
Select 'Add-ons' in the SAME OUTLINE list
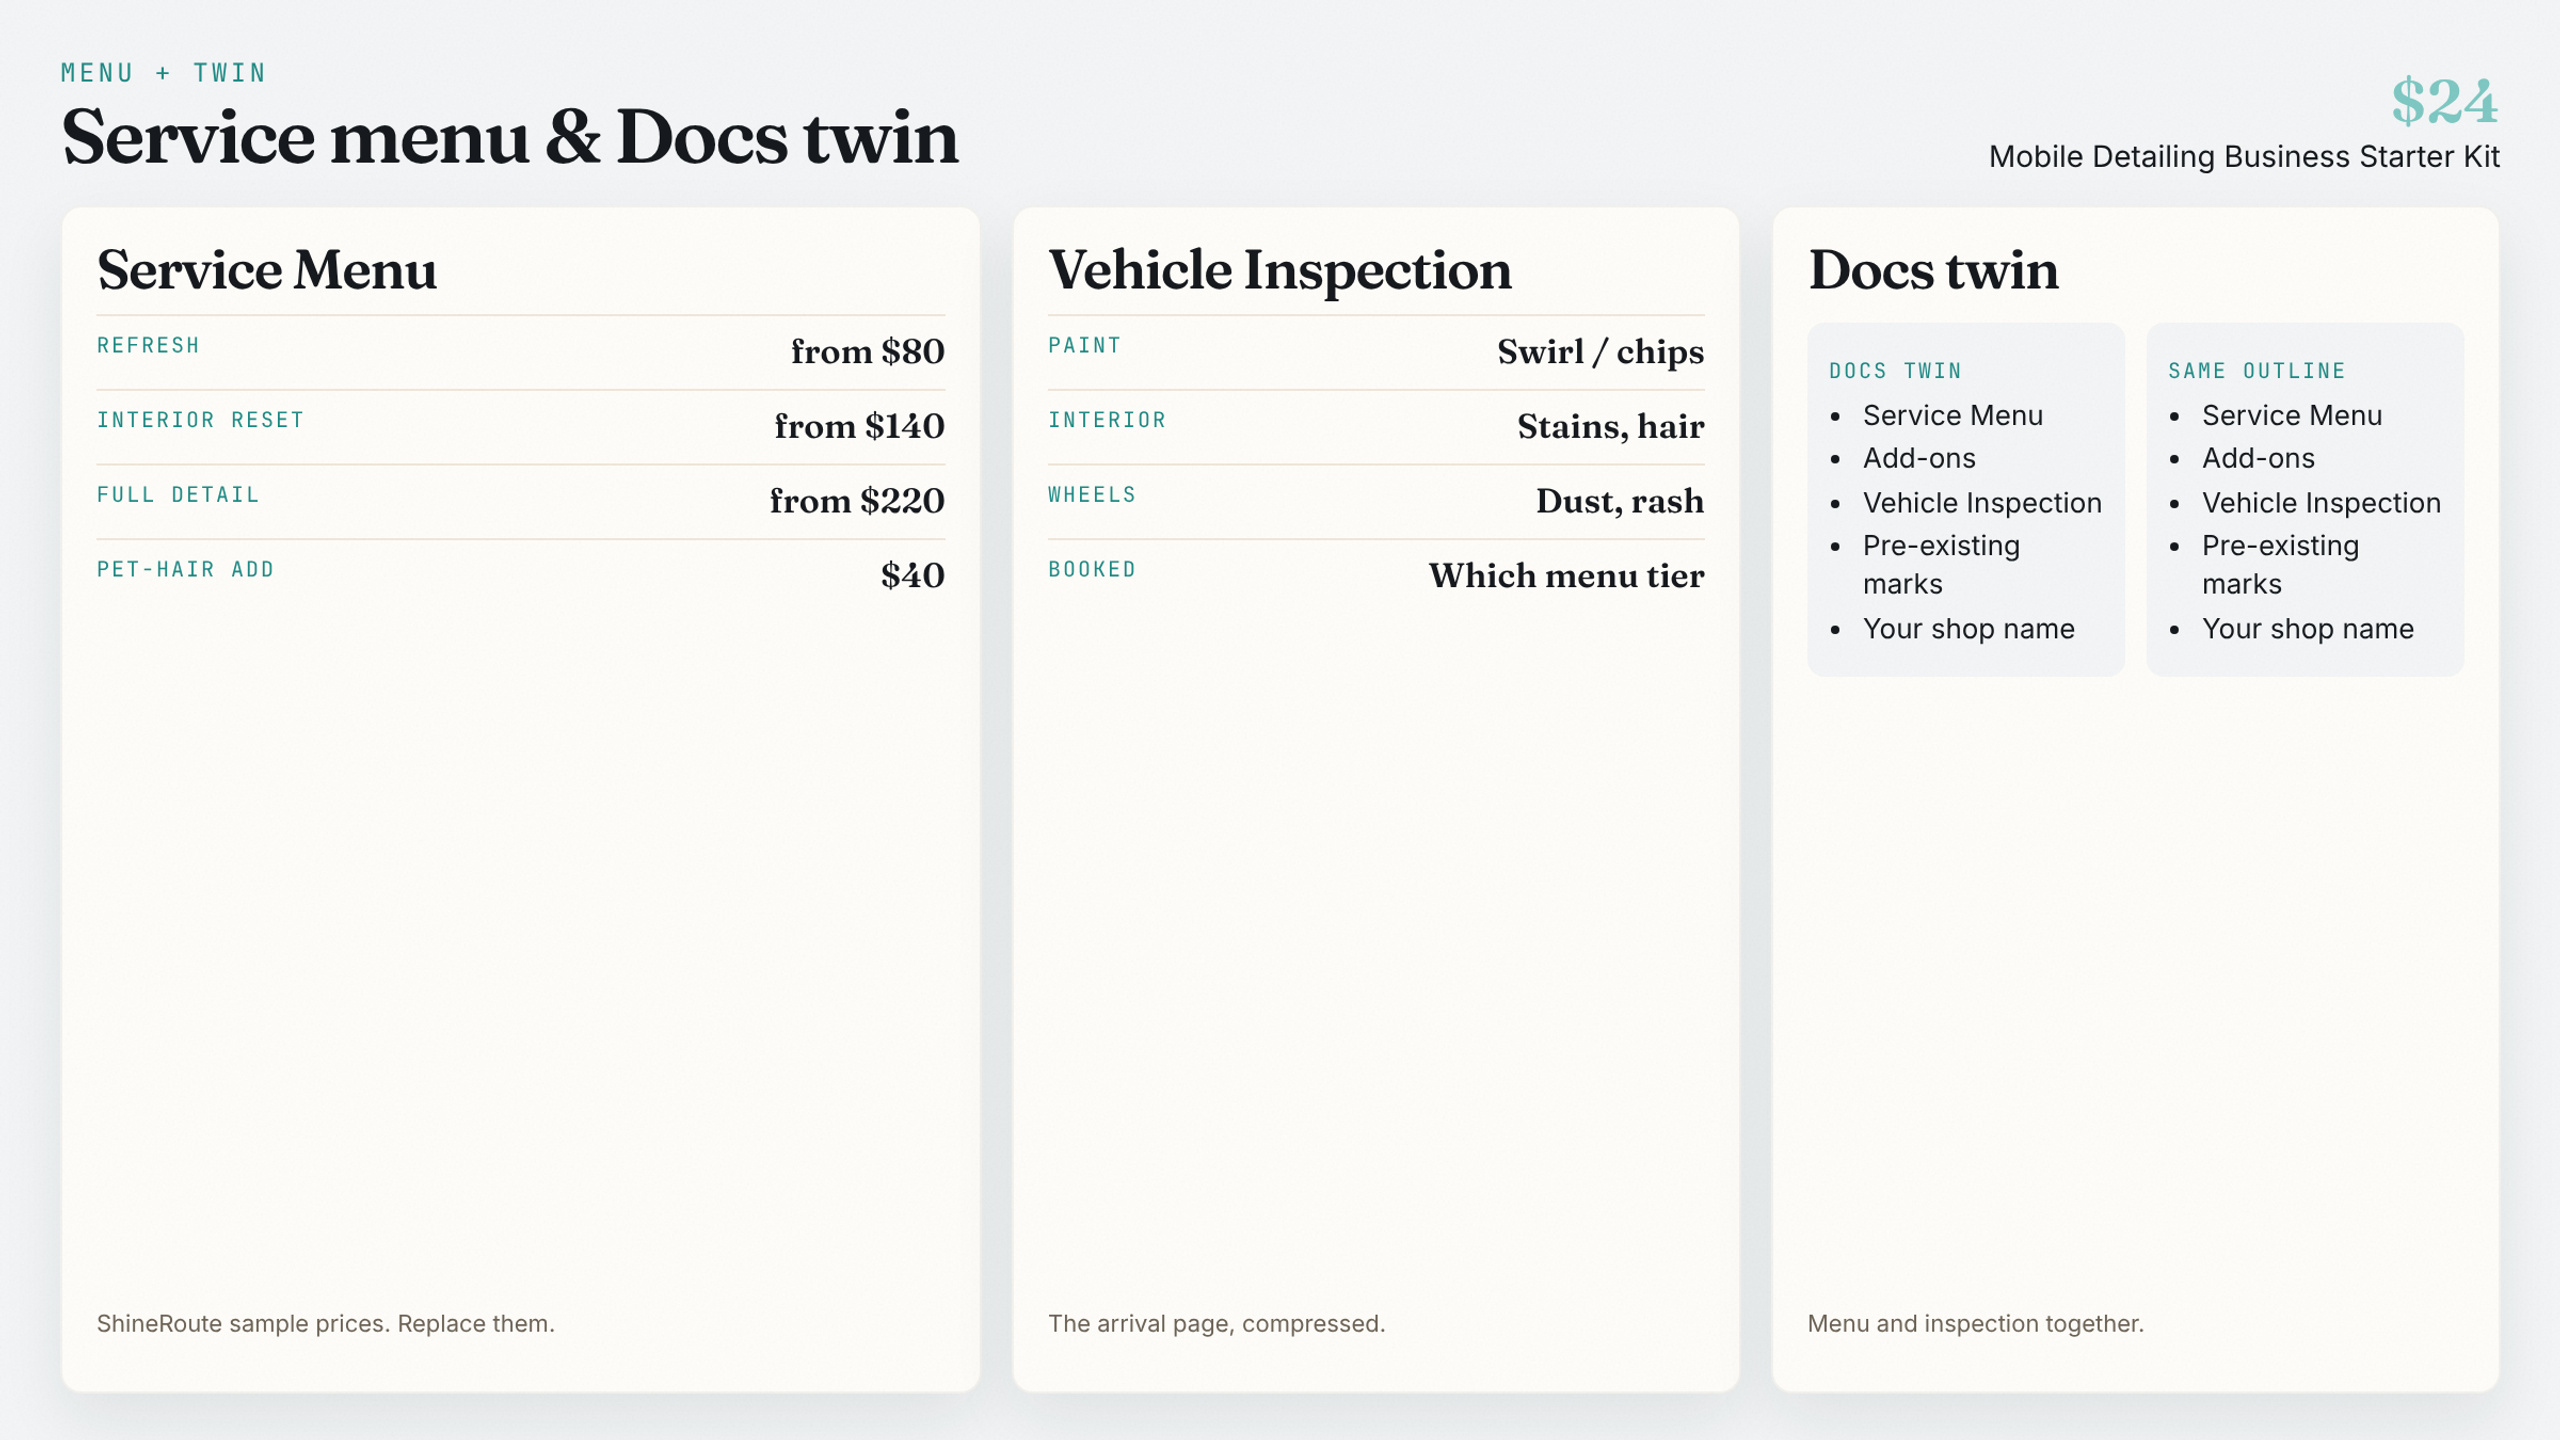click(x=2258, y=459)
